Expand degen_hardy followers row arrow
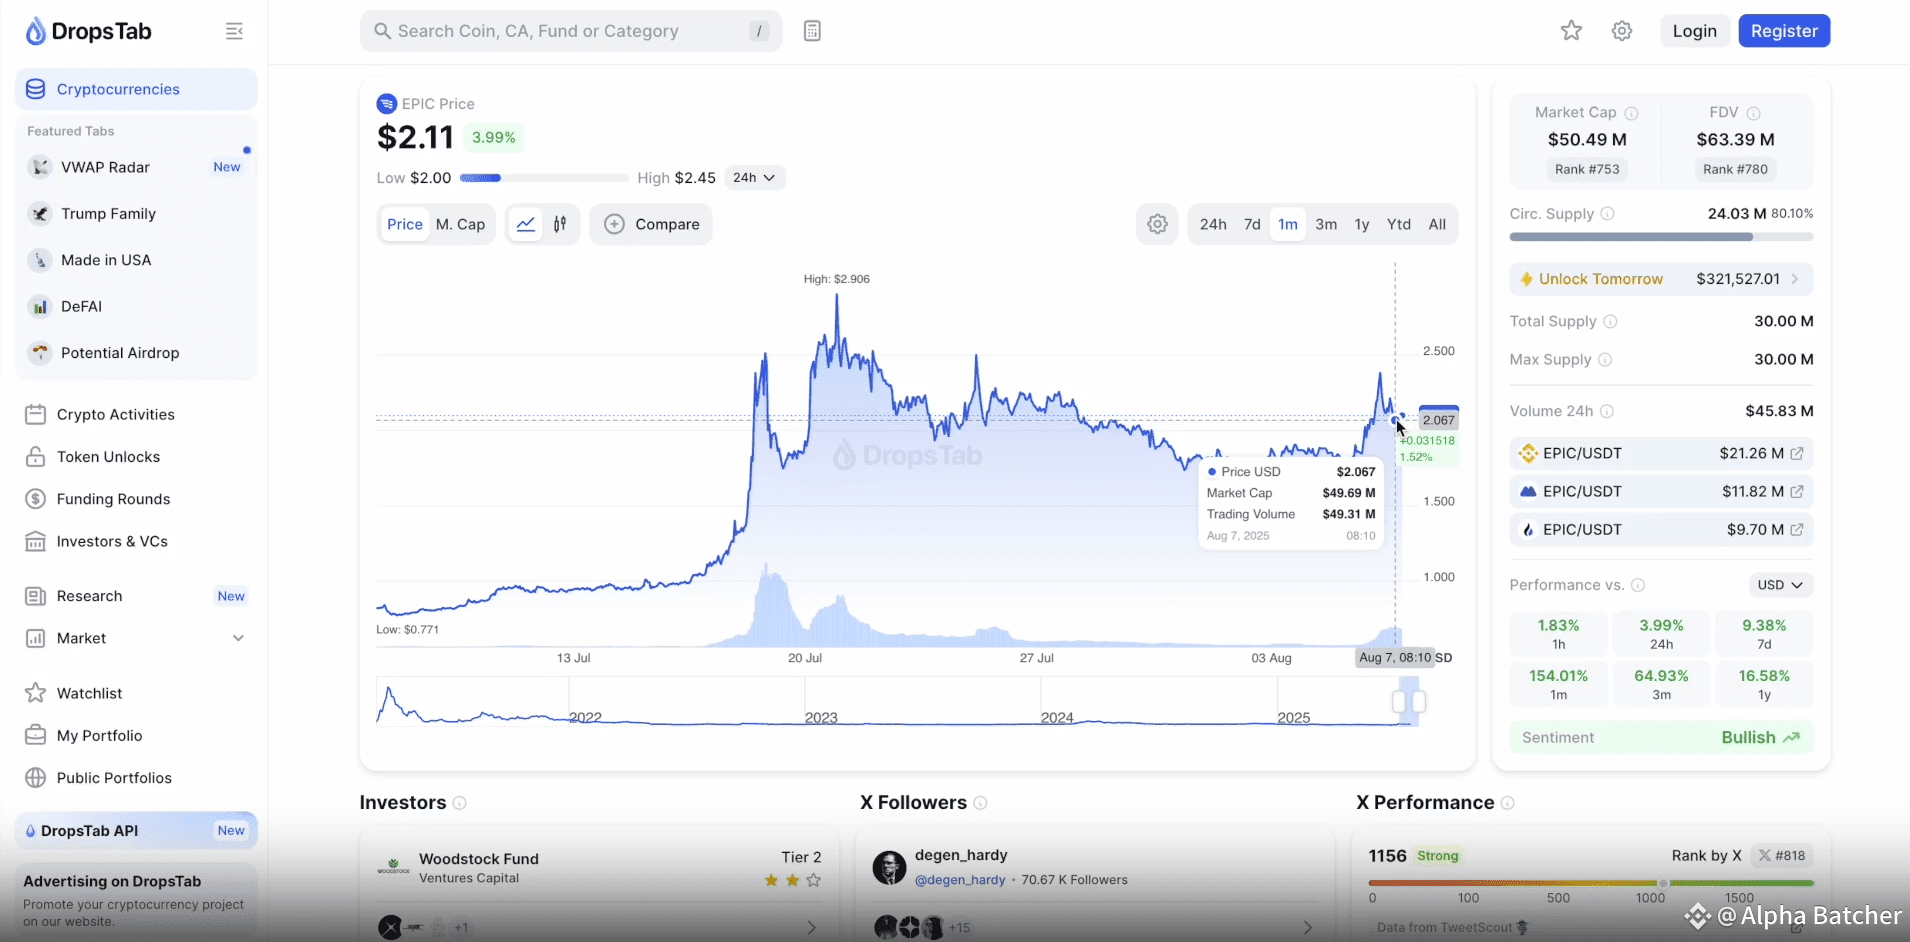This screenshot has width=1910, height=942. 1307,928
